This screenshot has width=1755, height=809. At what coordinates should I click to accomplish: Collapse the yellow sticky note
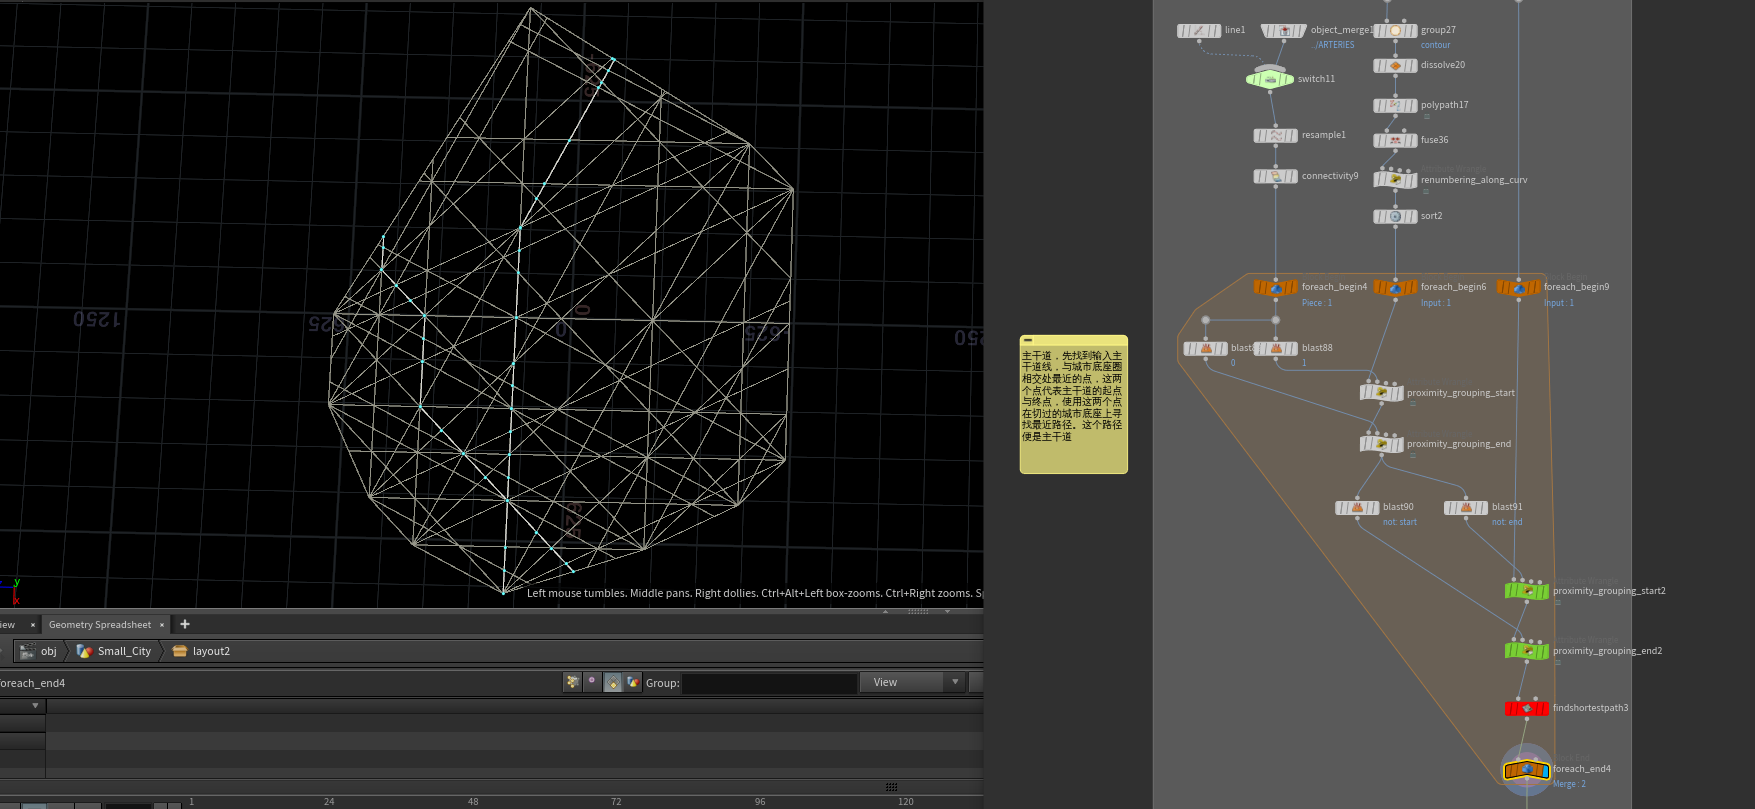1028,341
